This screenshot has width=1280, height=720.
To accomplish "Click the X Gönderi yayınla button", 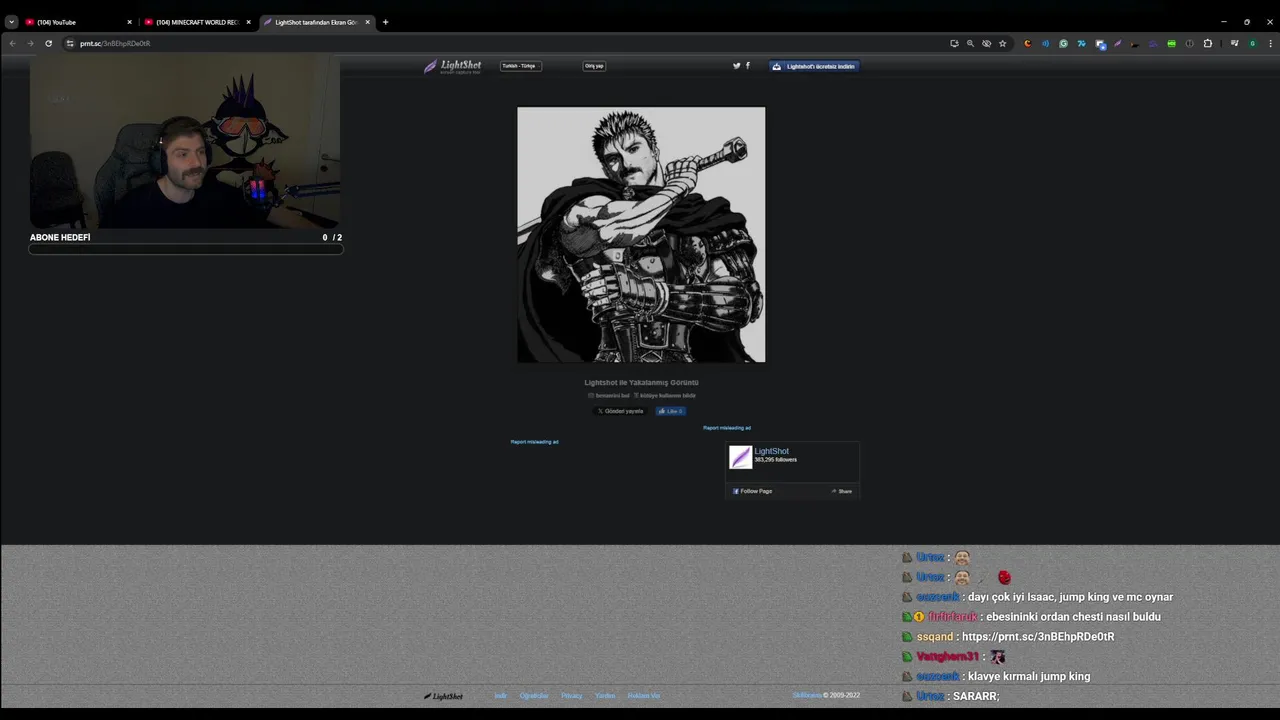I will point(620,411).
